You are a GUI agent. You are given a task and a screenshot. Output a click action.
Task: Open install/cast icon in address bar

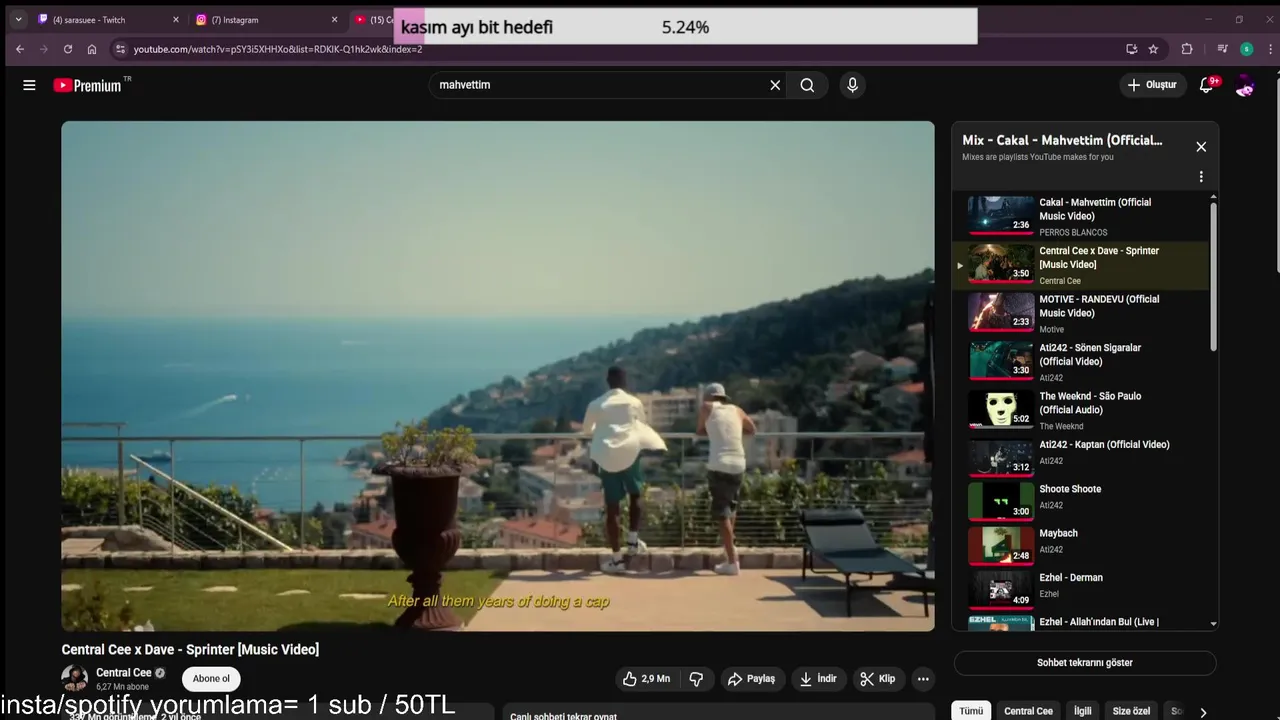1131,49
